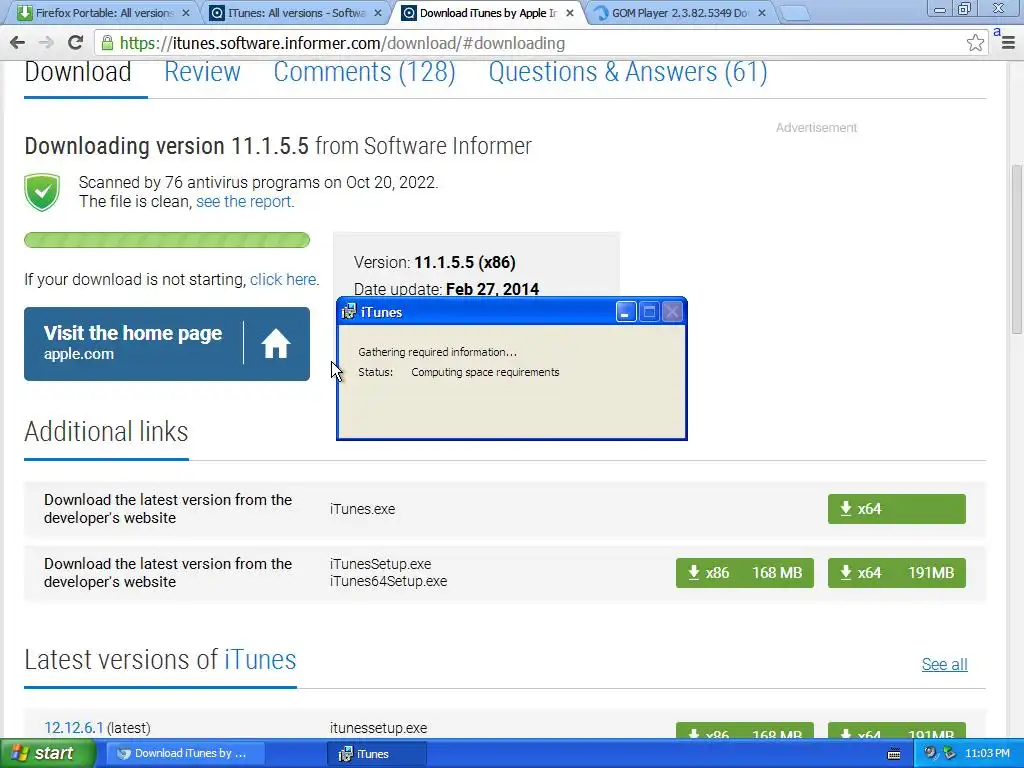Image resolution: width=1024 pixels, height=768 pixels.
Task: Click the 'click here' download link
Action: click(x=283, y=280)
